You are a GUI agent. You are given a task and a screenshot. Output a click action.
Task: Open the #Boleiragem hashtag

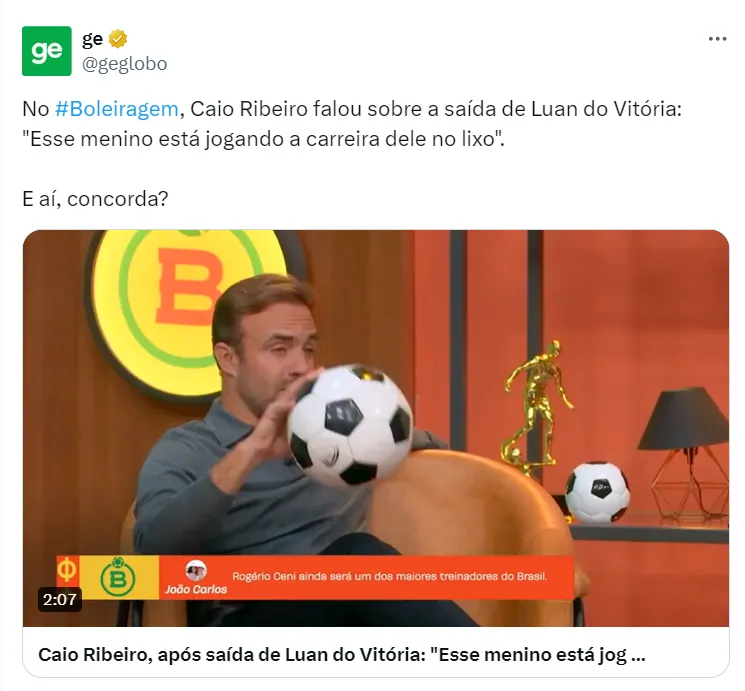(116, 109)
